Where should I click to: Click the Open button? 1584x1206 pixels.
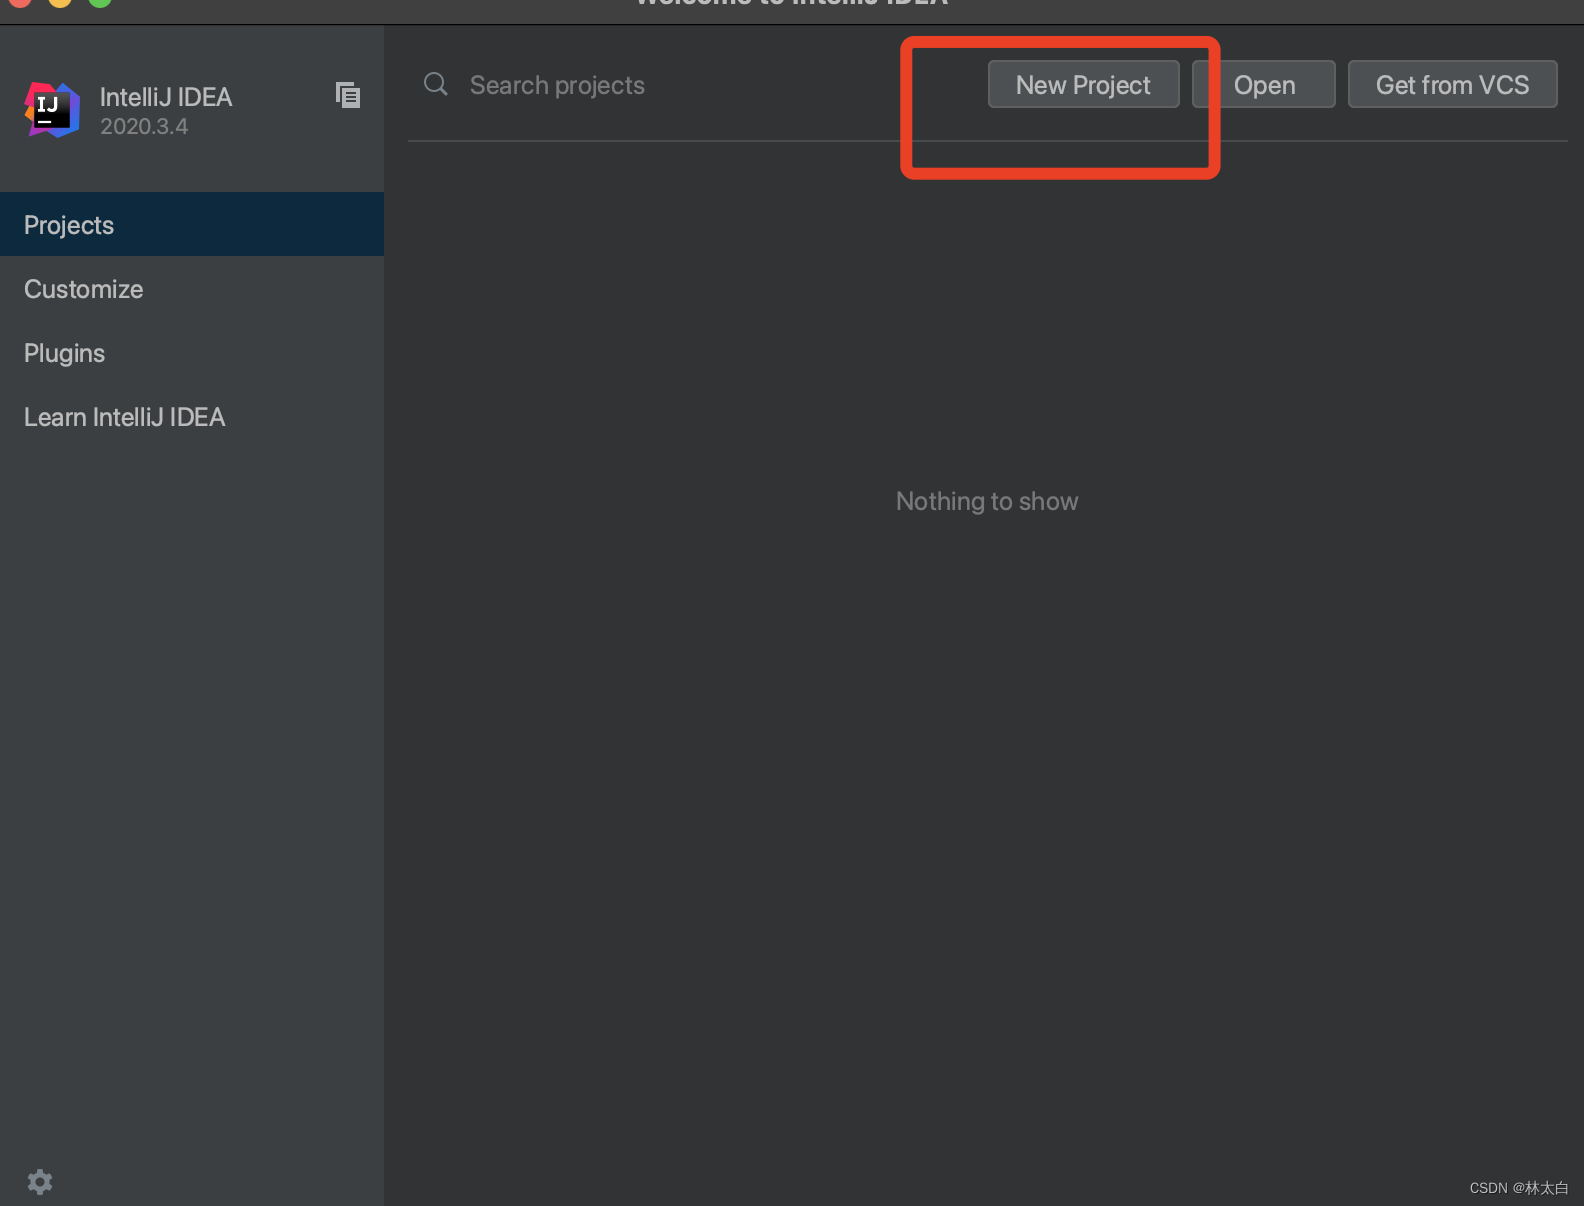(x=1264, y=84)
